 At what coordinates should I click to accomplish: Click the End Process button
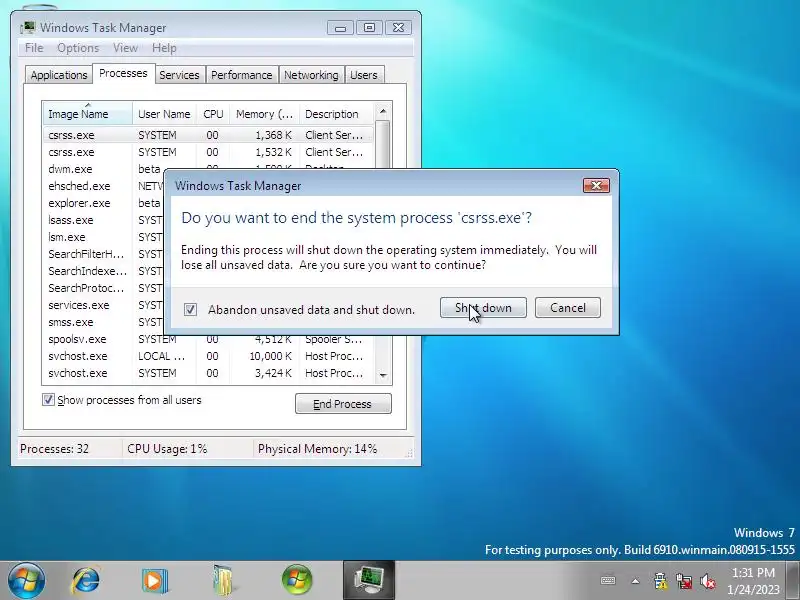coord(343,404)
